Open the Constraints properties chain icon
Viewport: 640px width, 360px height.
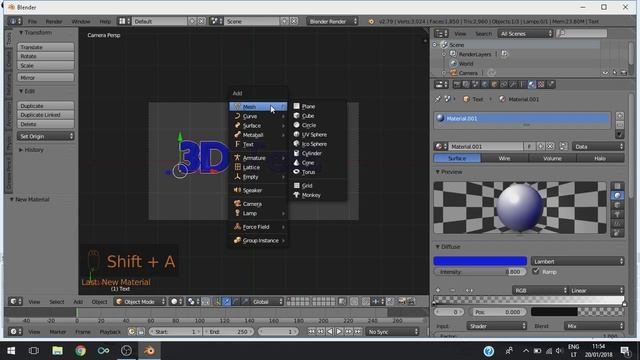[x=504, y=84]
